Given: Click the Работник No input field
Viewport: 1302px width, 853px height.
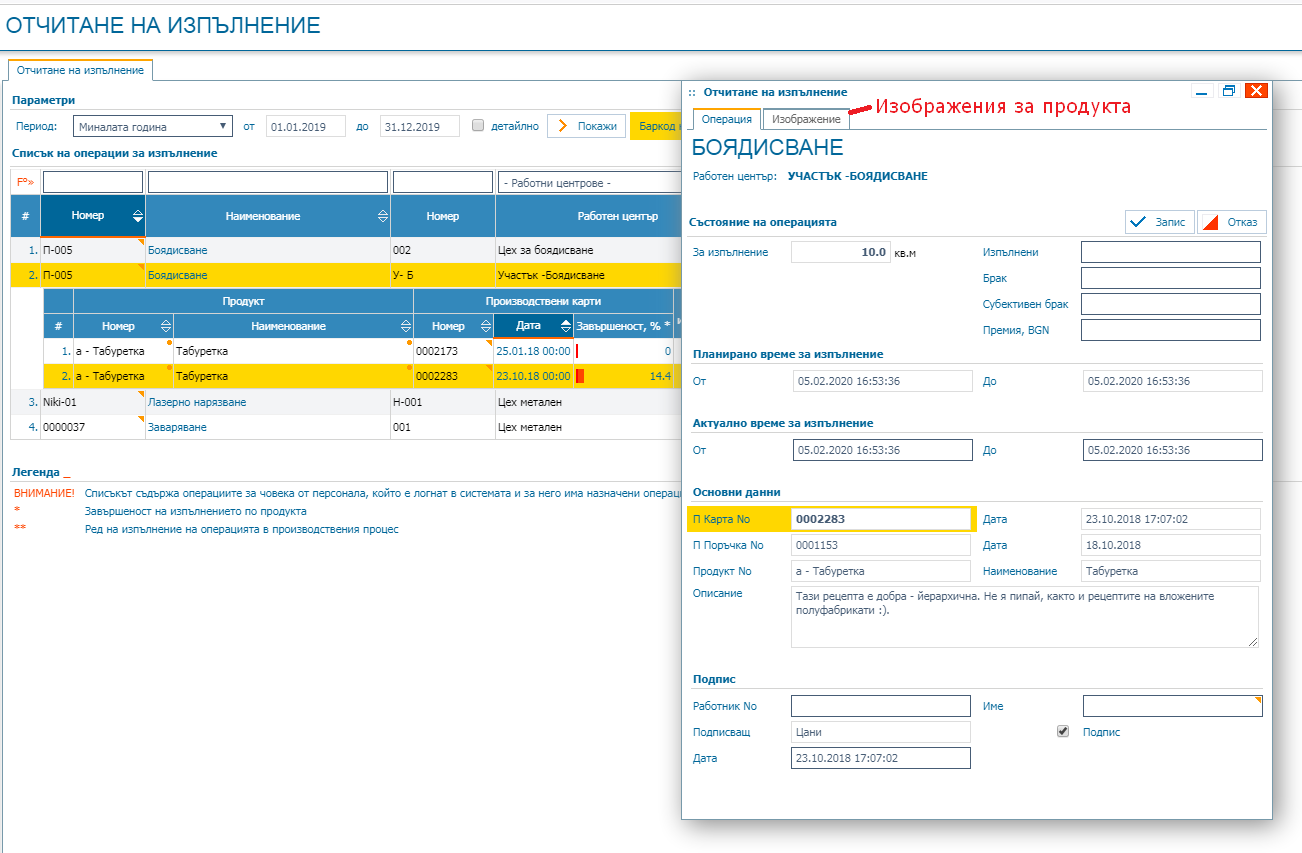Looking at the screenshot, I should pyautogui.click(x=881, y=706).
